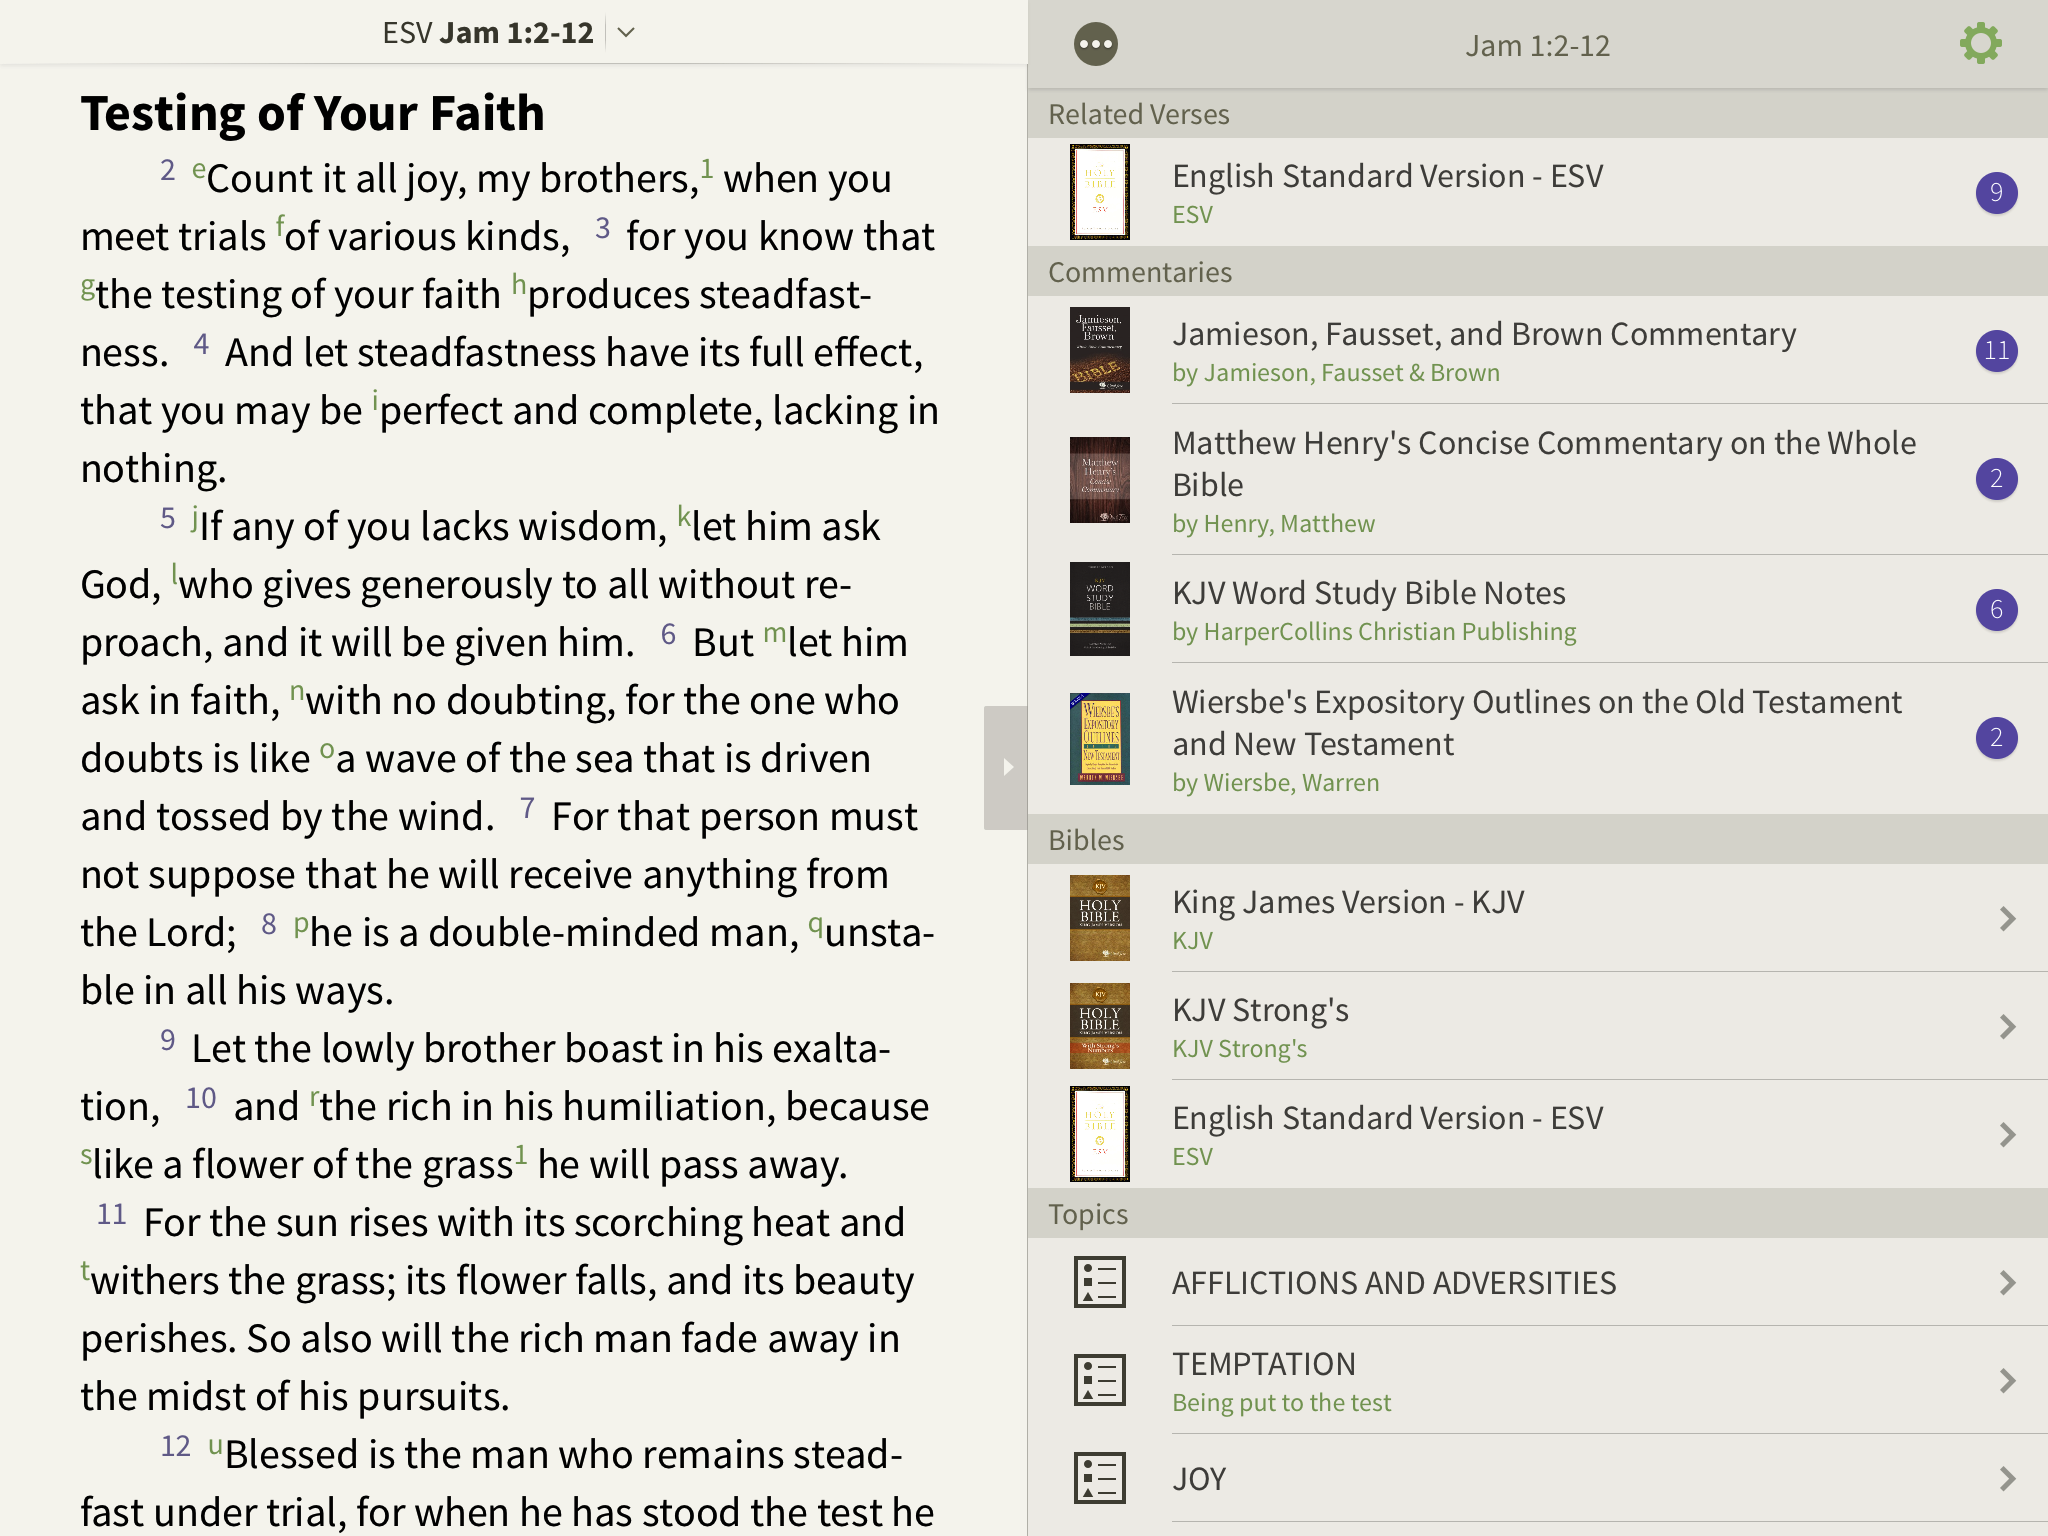Tap chevron for Temptation topic
Image resolution: width=2048 pixels, height=1536 pixels.
point(2007,1380)
